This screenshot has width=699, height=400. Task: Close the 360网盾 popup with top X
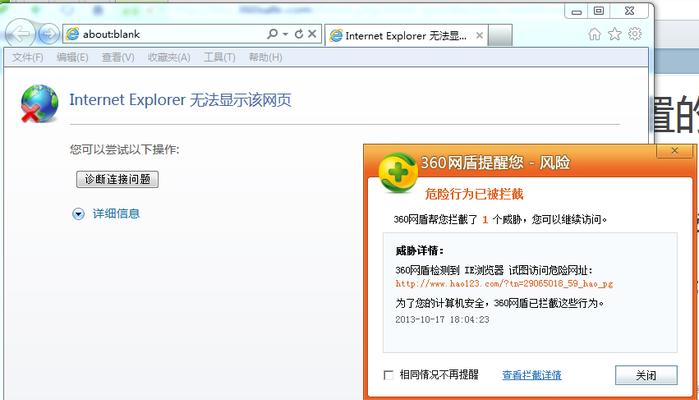674,151
